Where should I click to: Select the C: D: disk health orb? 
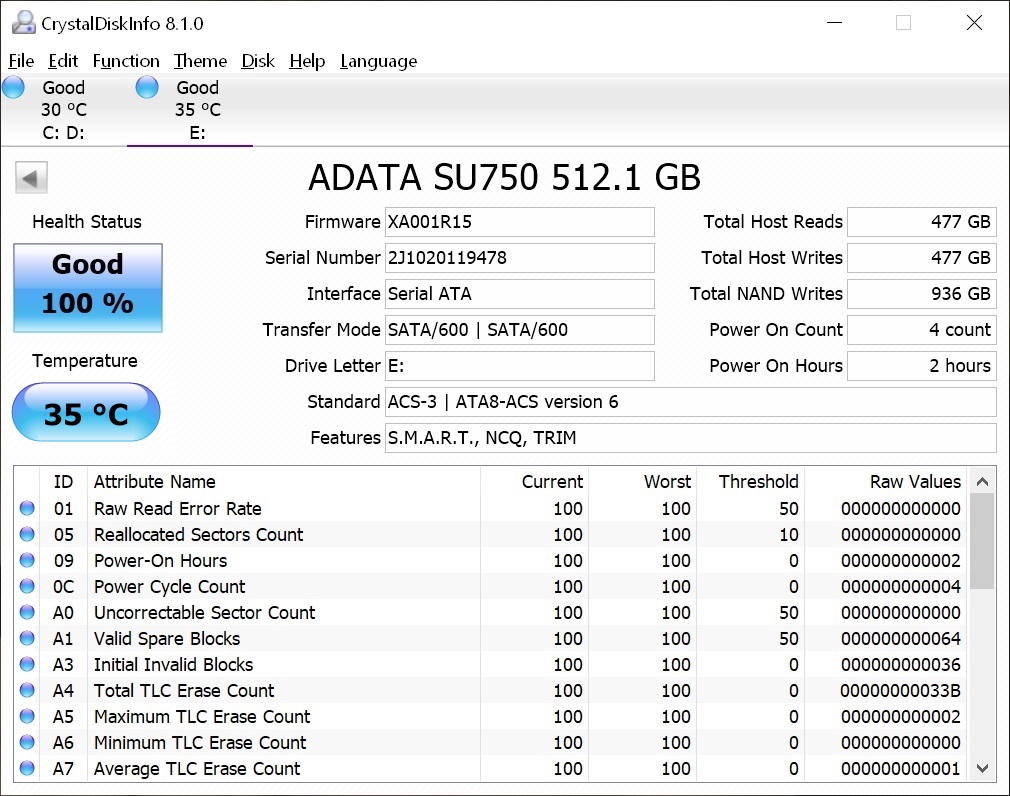click(x=14, y=88)
